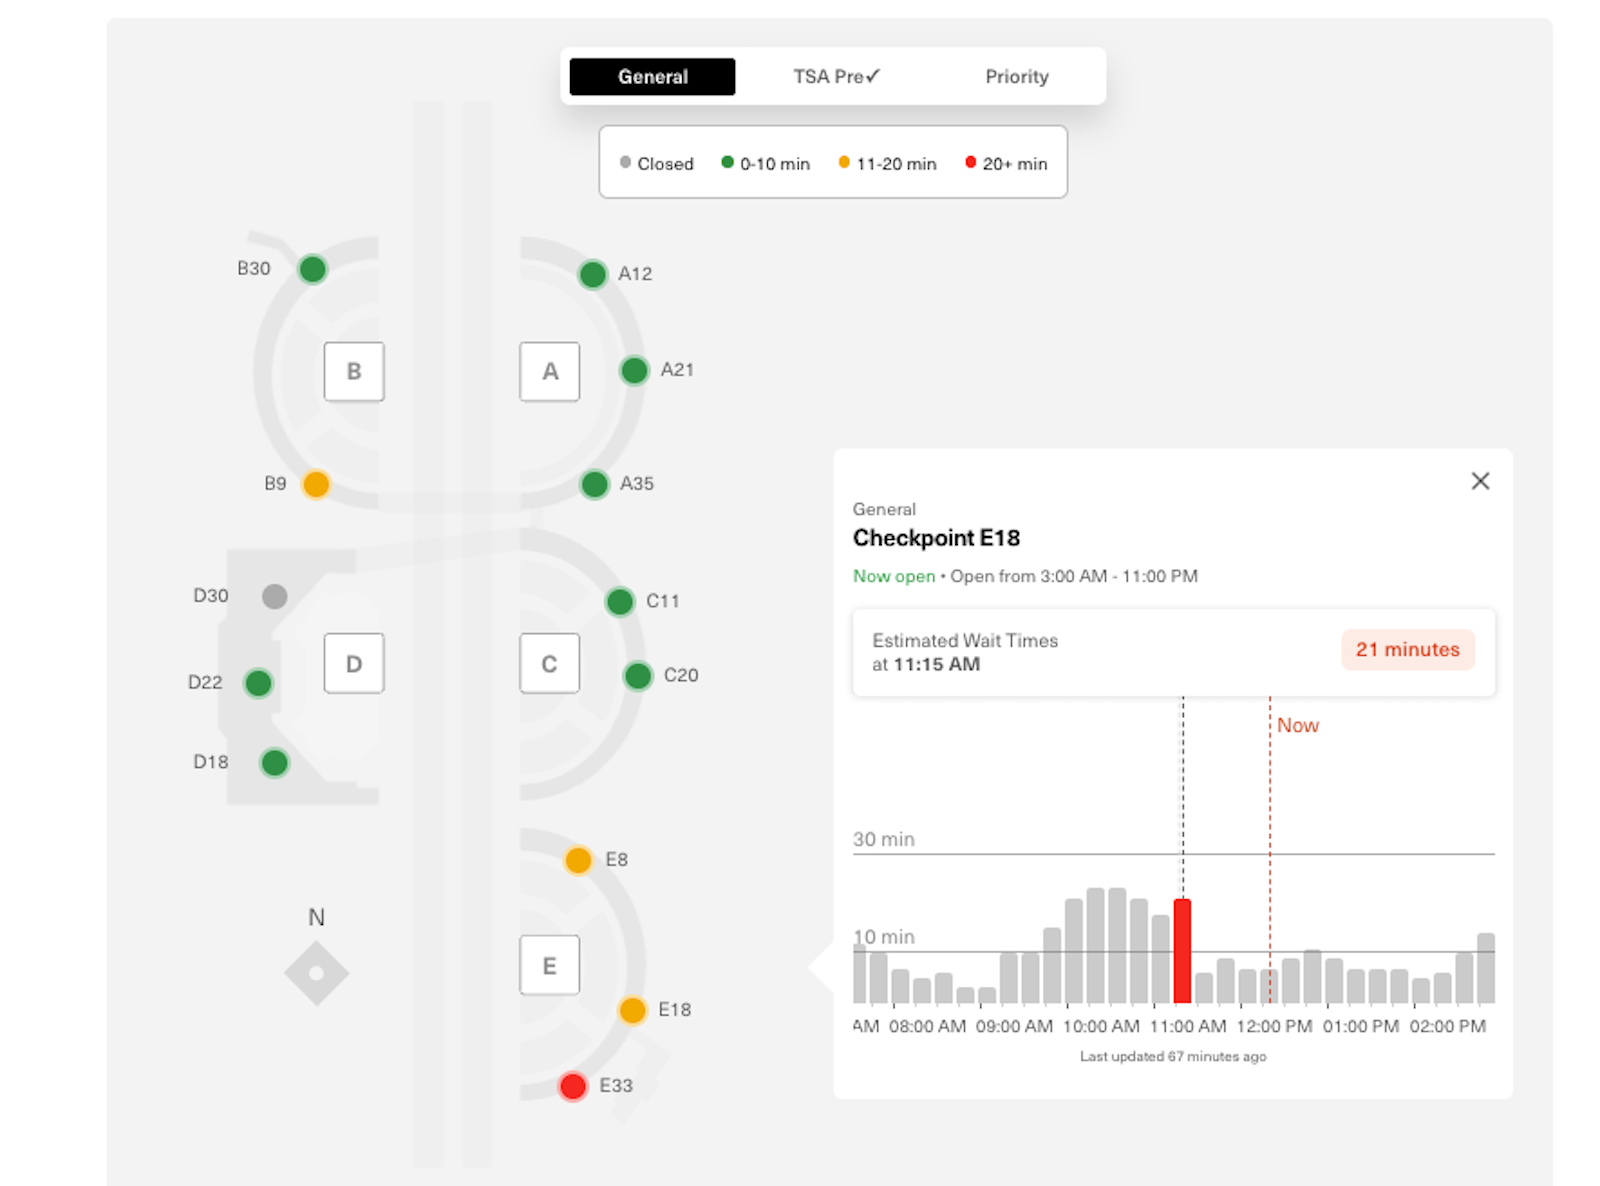
Task: Select the D18 checkpoint dot
Action: (x=274, y=763)
